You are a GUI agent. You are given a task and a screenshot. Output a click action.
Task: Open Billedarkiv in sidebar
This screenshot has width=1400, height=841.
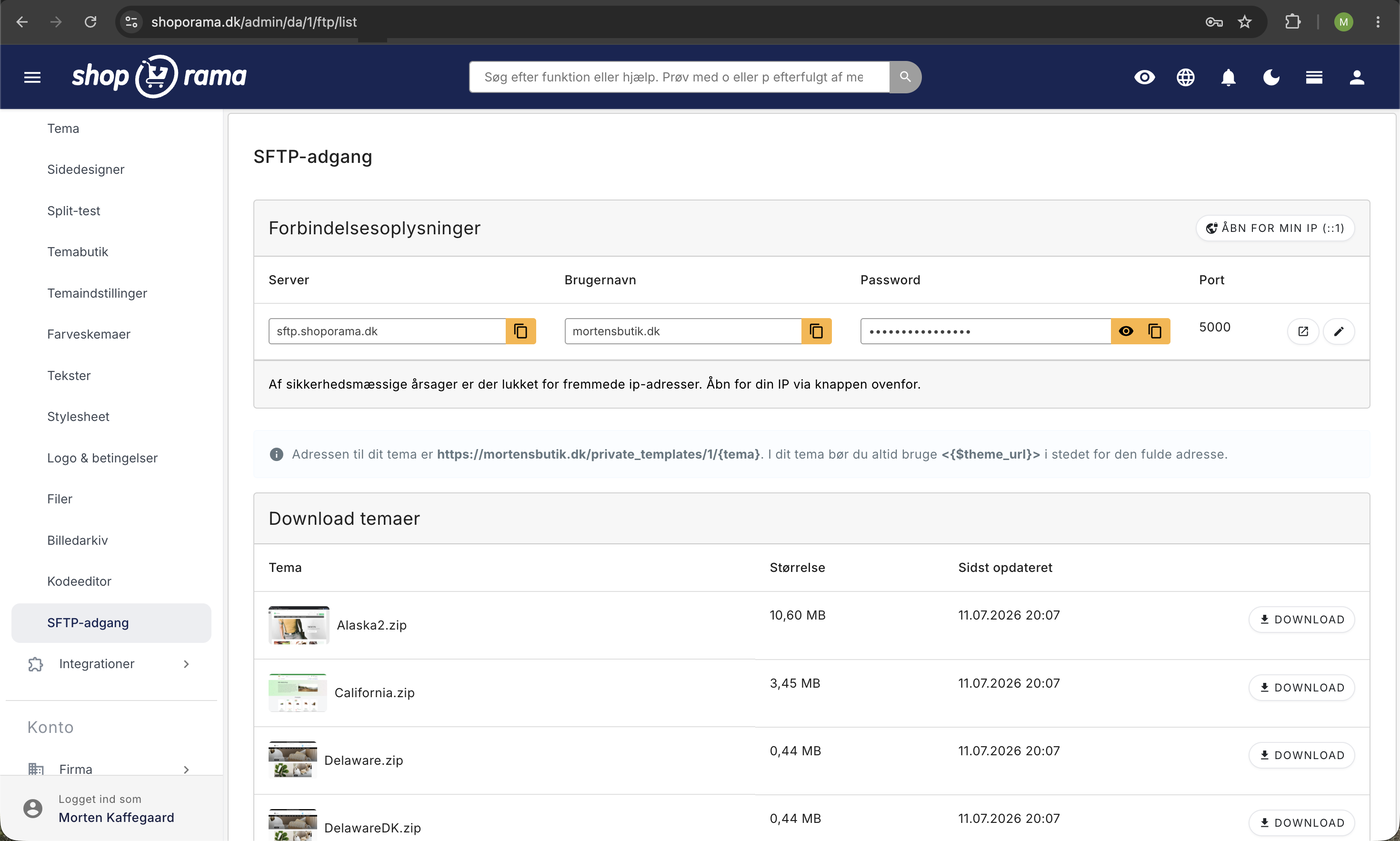[x=77, y=540]
